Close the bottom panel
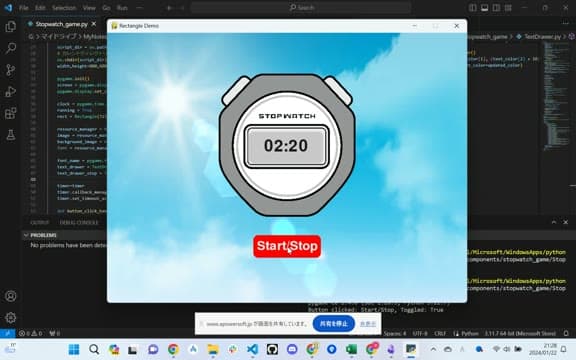576x360 pixels. [x=565, y=222]
